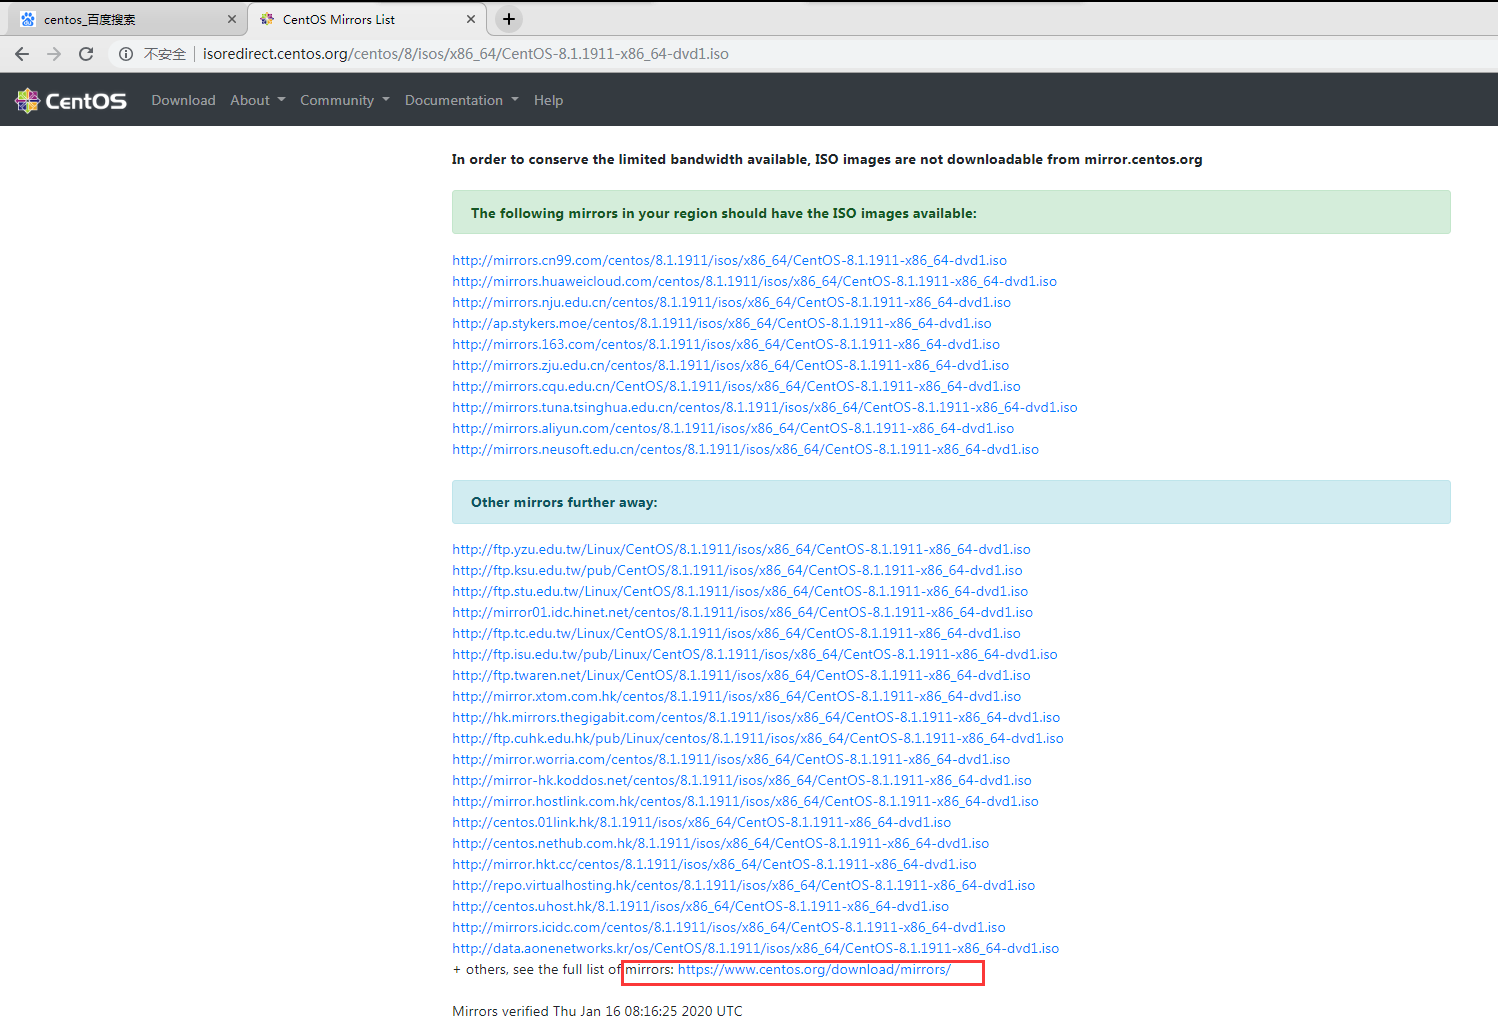
Task: Click the address bar URL field
Action: coord(466,54)
